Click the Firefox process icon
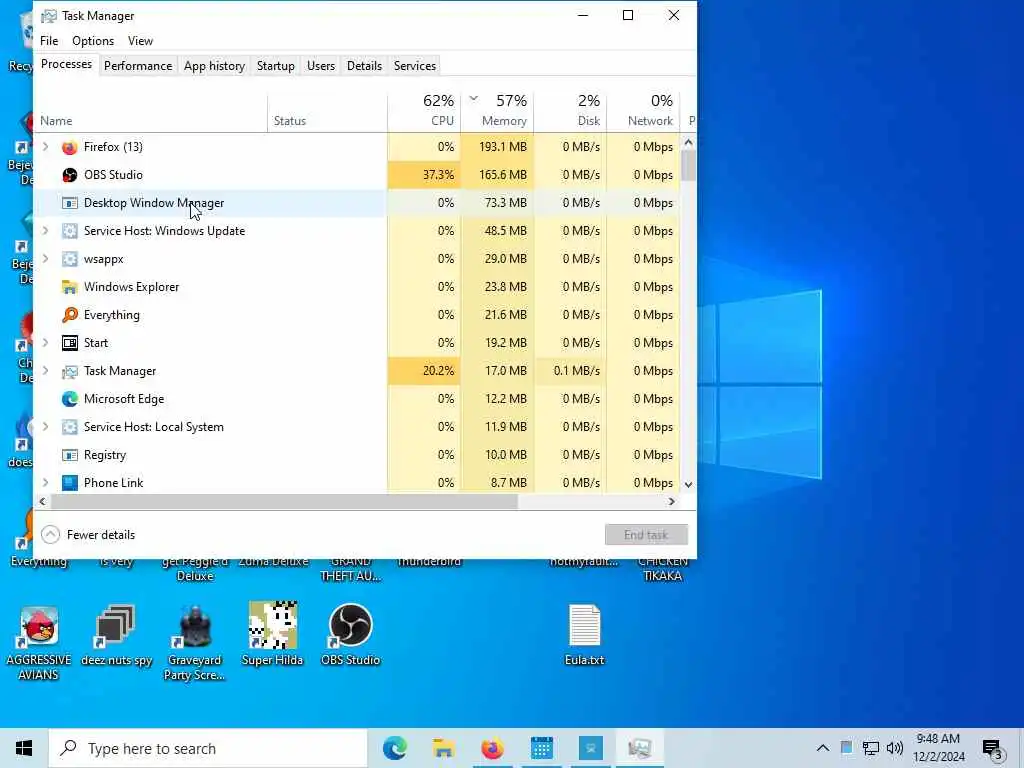 point(69,147)
